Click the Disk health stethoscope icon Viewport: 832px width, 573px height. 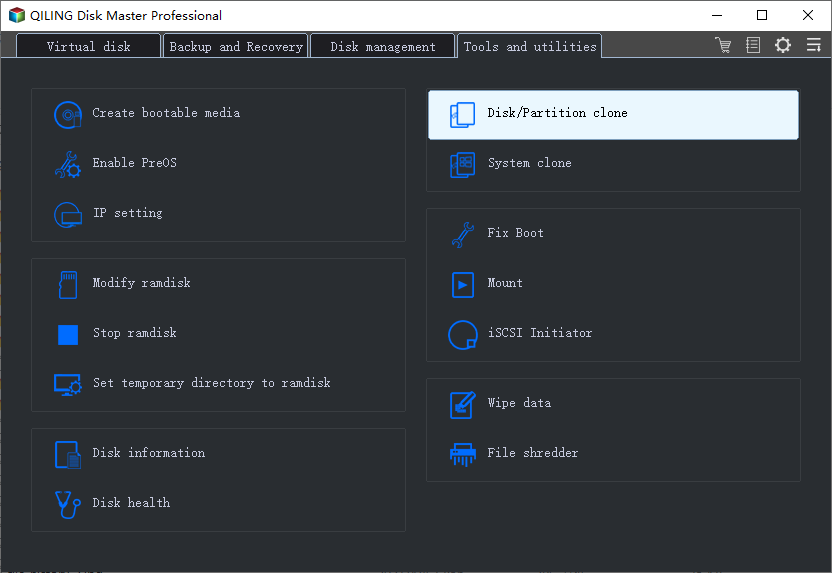click(68, 505)
